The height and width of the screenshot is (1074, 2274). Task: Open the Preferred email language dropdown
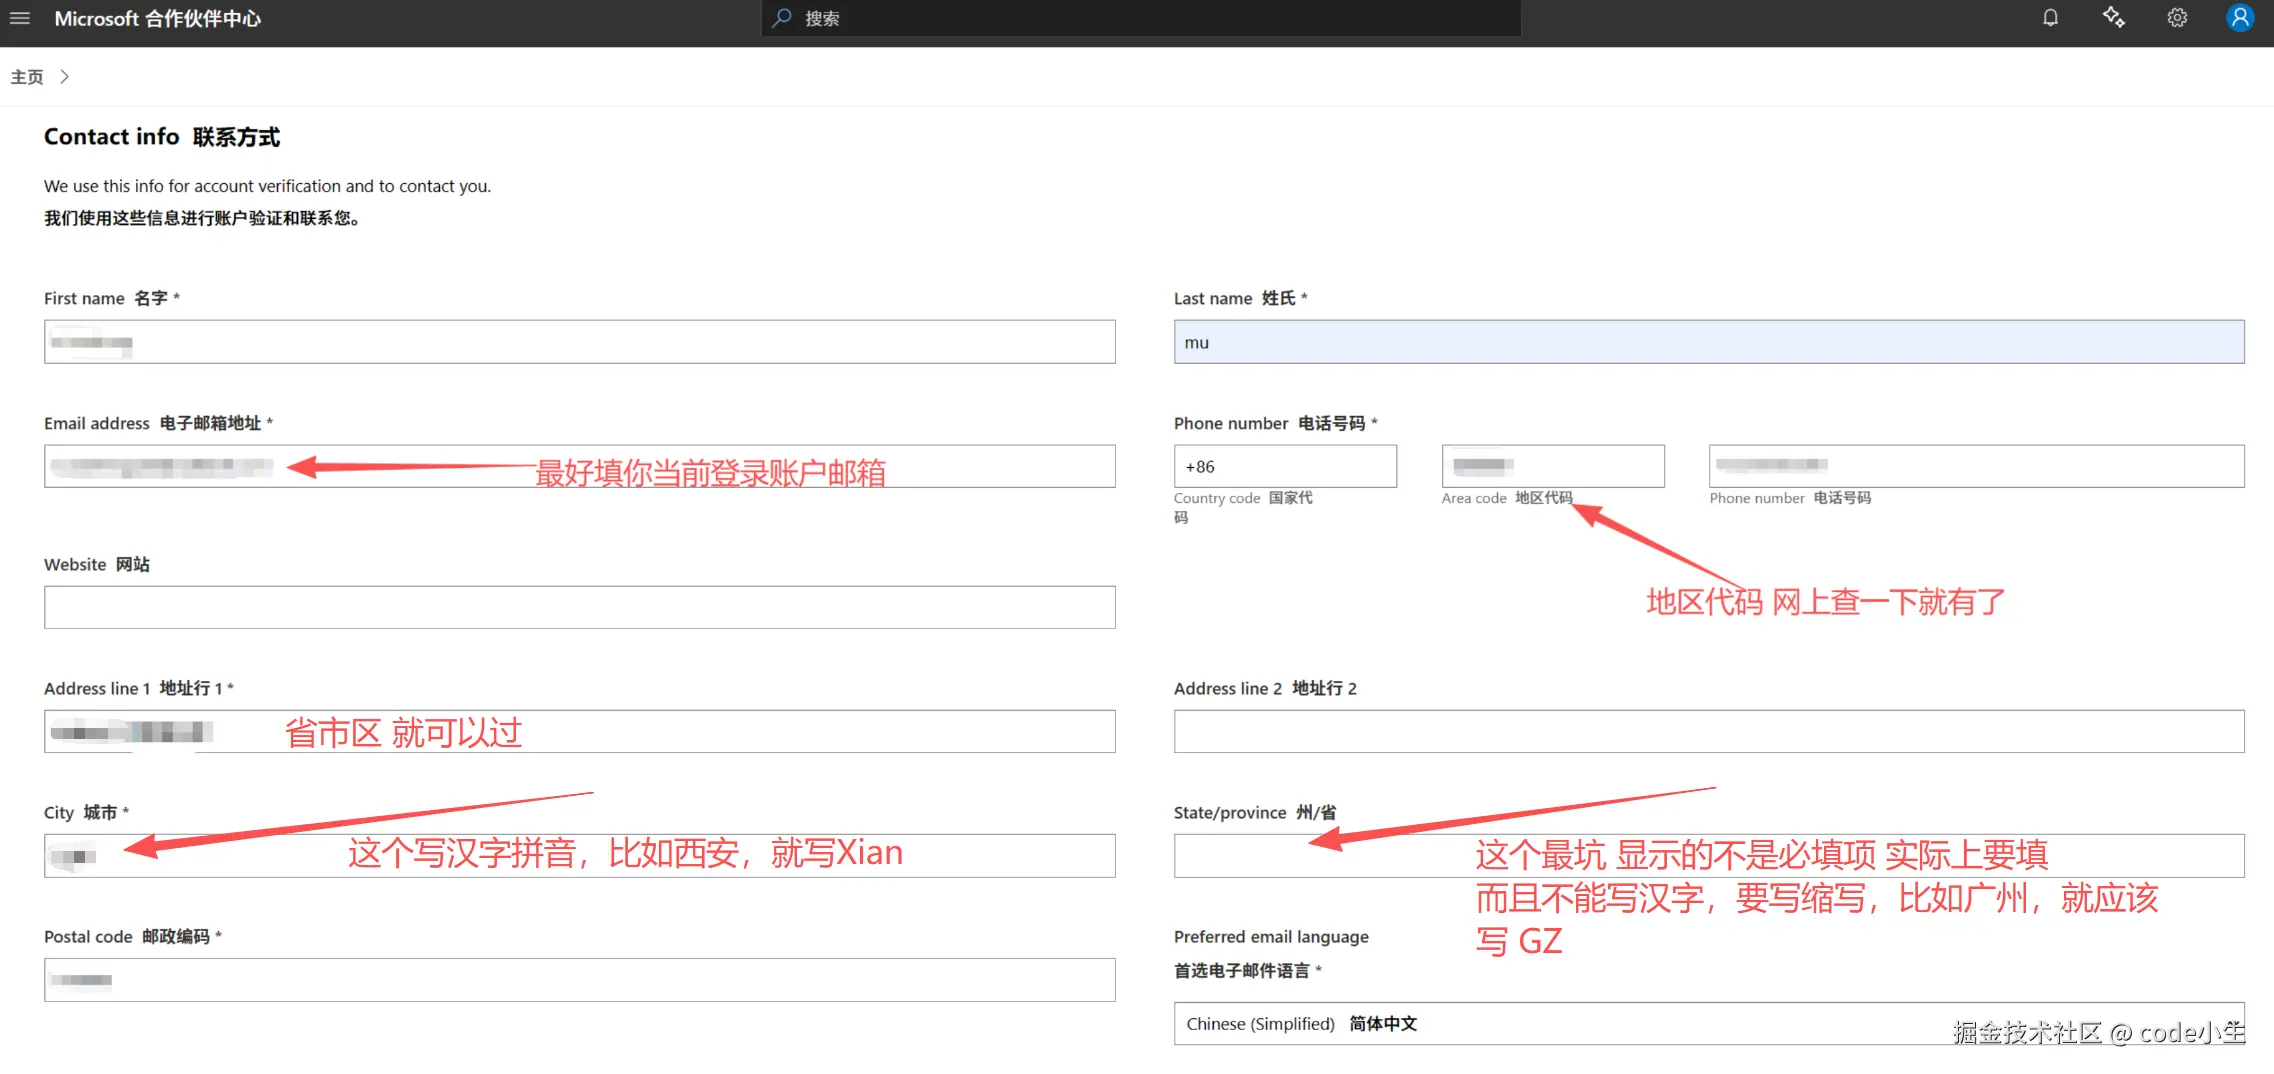point(1709,1024)
